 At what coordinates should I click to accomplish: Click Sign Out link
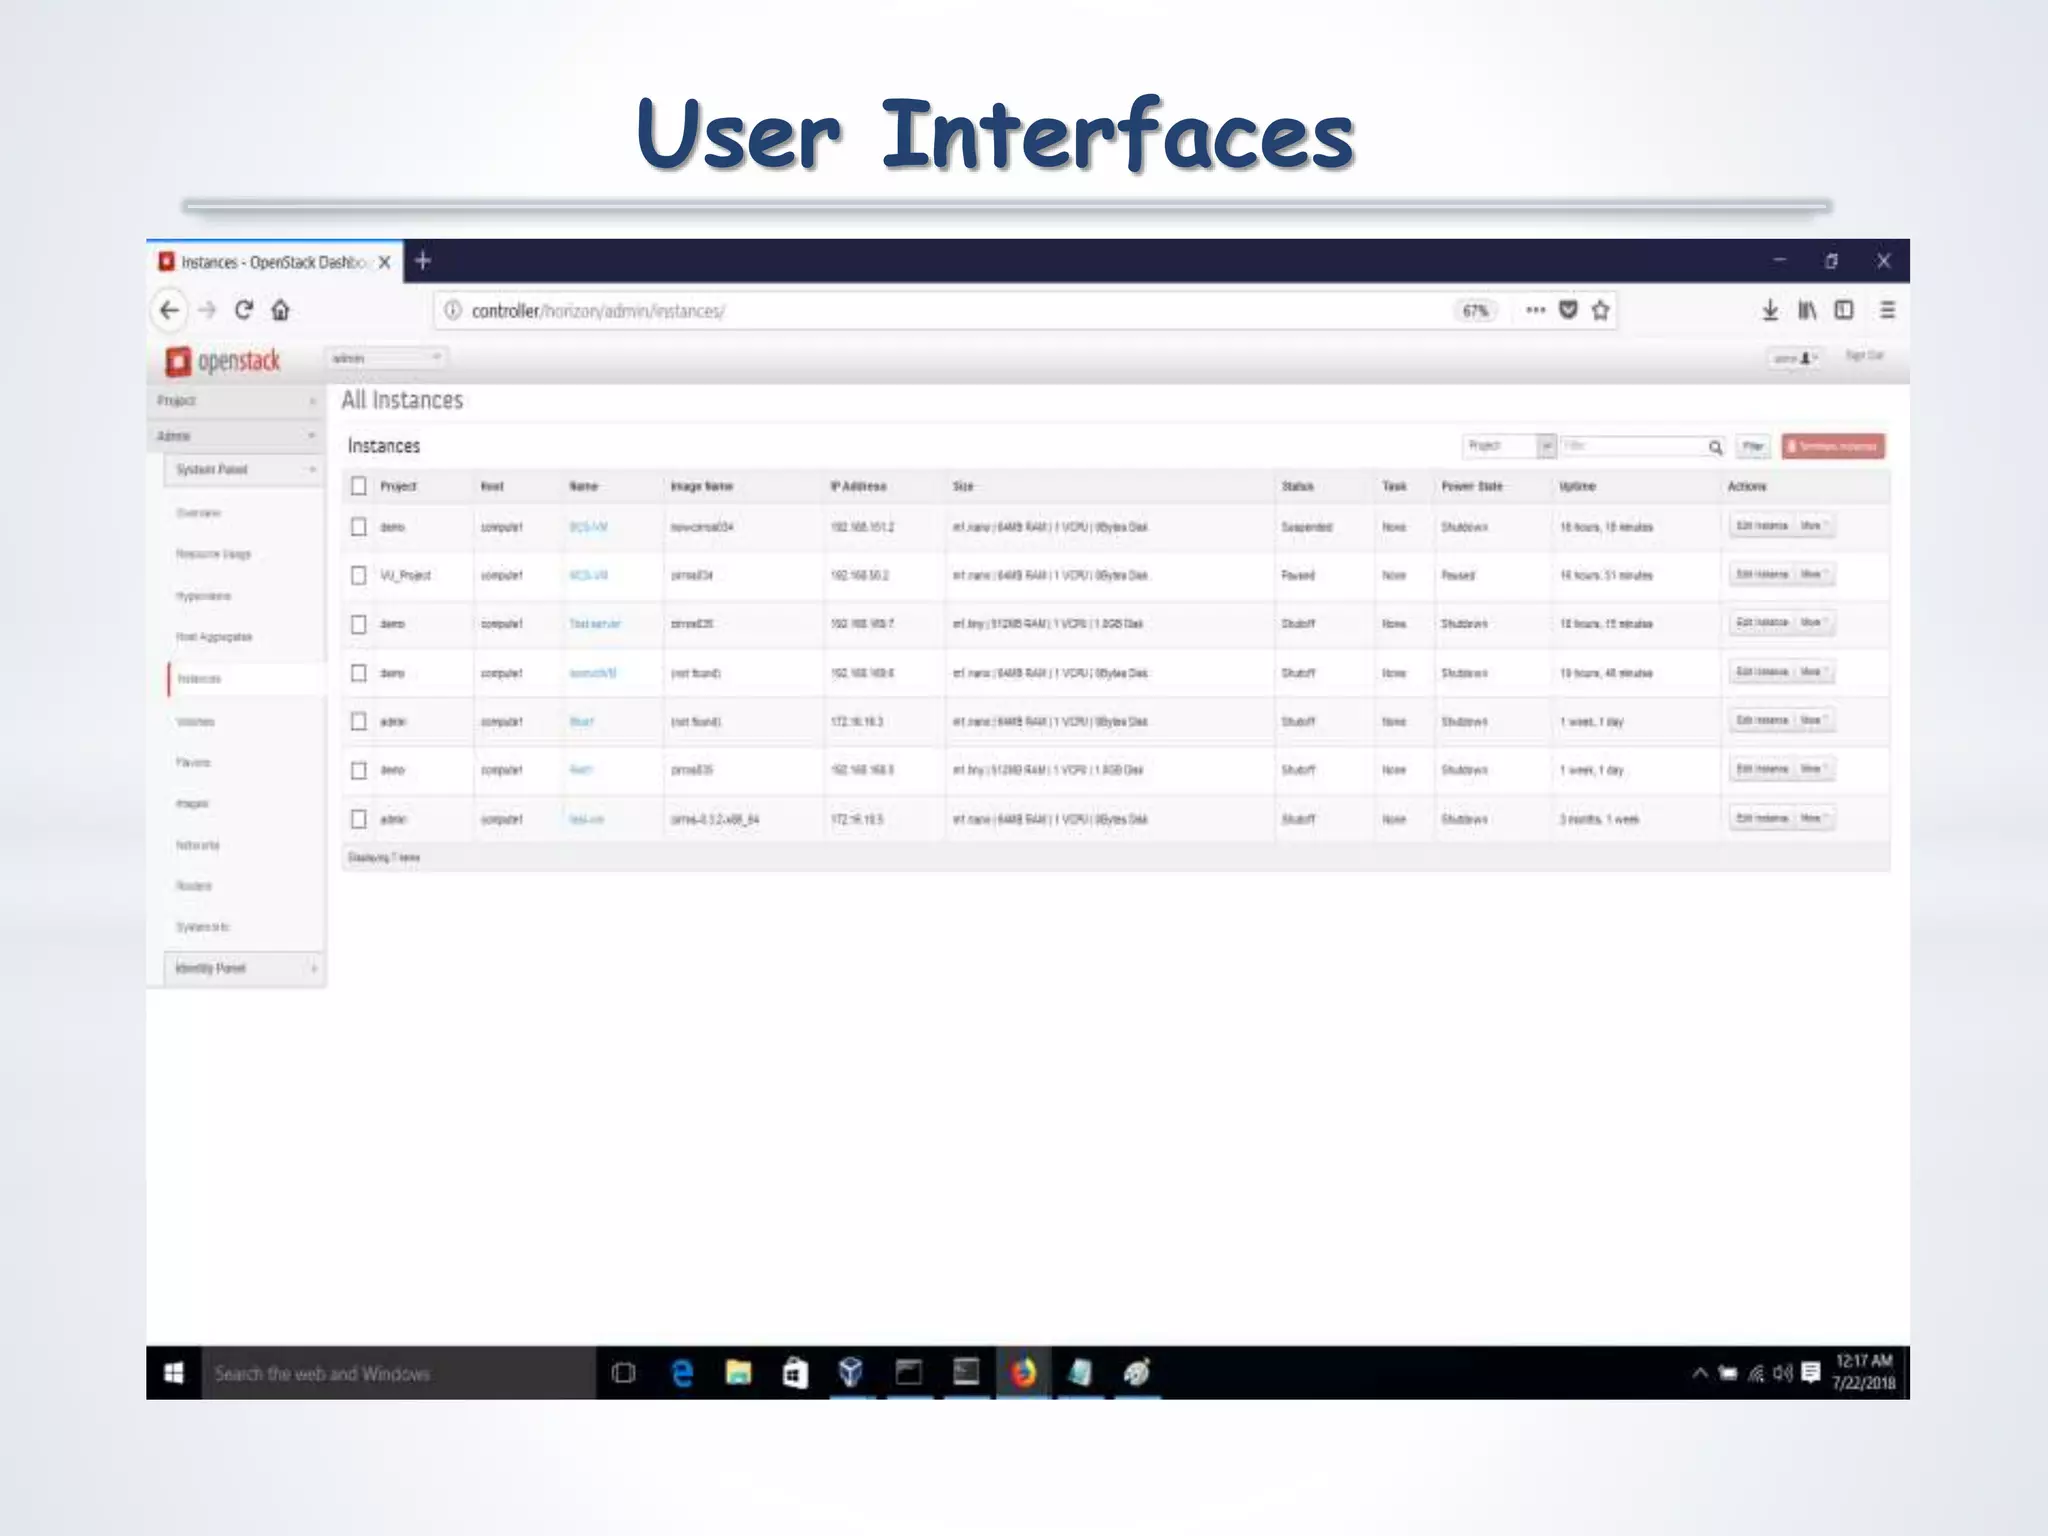tap(1864, 356)
